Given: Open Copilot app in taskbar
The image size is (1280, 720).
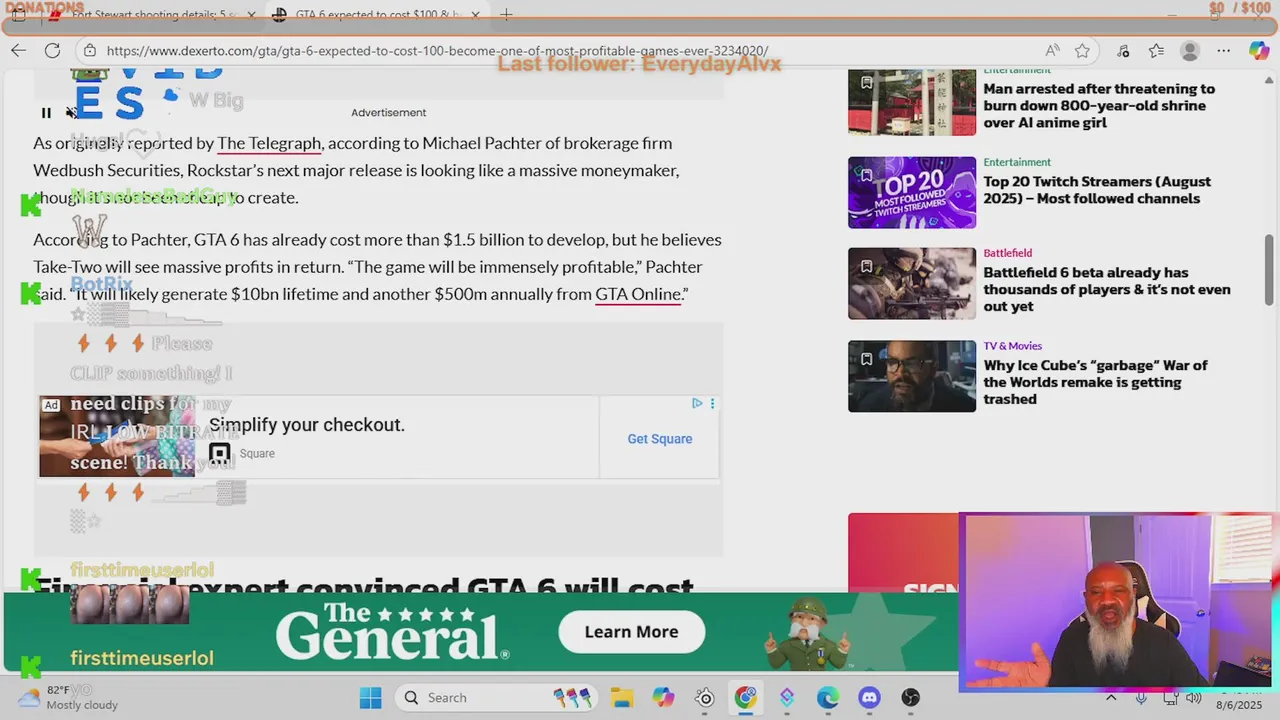Looking at the screenshot, I should pos(663,698).
